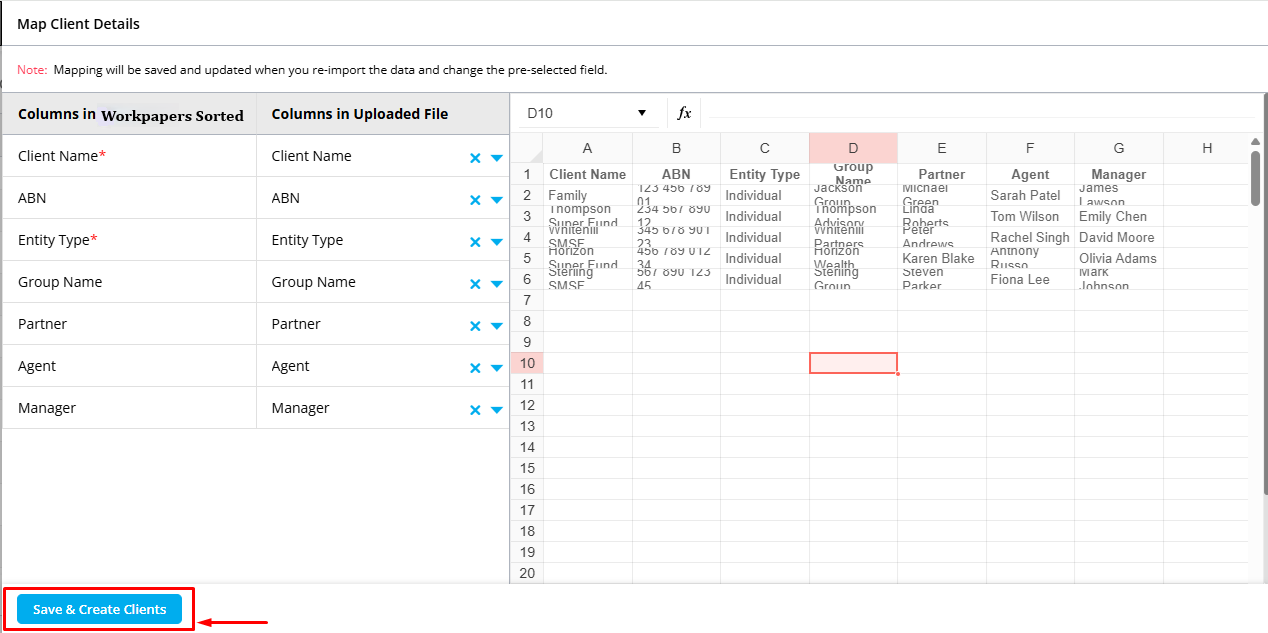This screenshot has height=633, width=1268.
Task: Open the Manager mapping dropdown arrow
Action: point(497,410)
